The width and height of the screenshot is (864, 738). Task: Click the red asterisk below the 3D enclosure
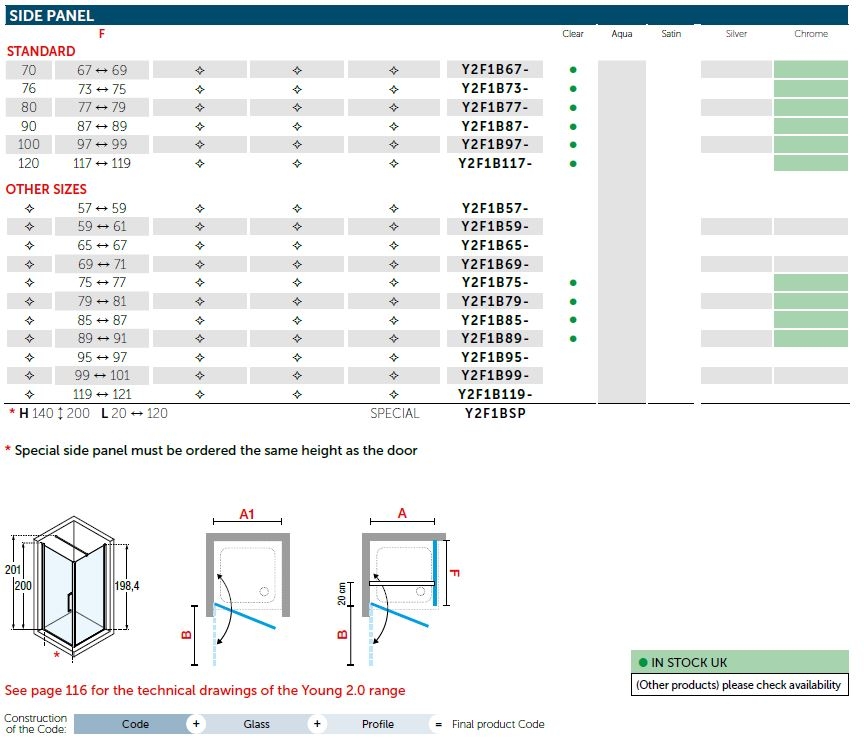pyautogui.click(x=56, y=655)
